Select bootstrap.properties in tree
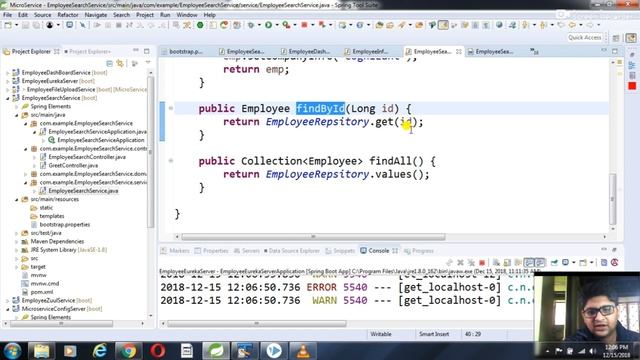Image resolution: width=640 pixels, height=360 pixels. coord(64,224)
